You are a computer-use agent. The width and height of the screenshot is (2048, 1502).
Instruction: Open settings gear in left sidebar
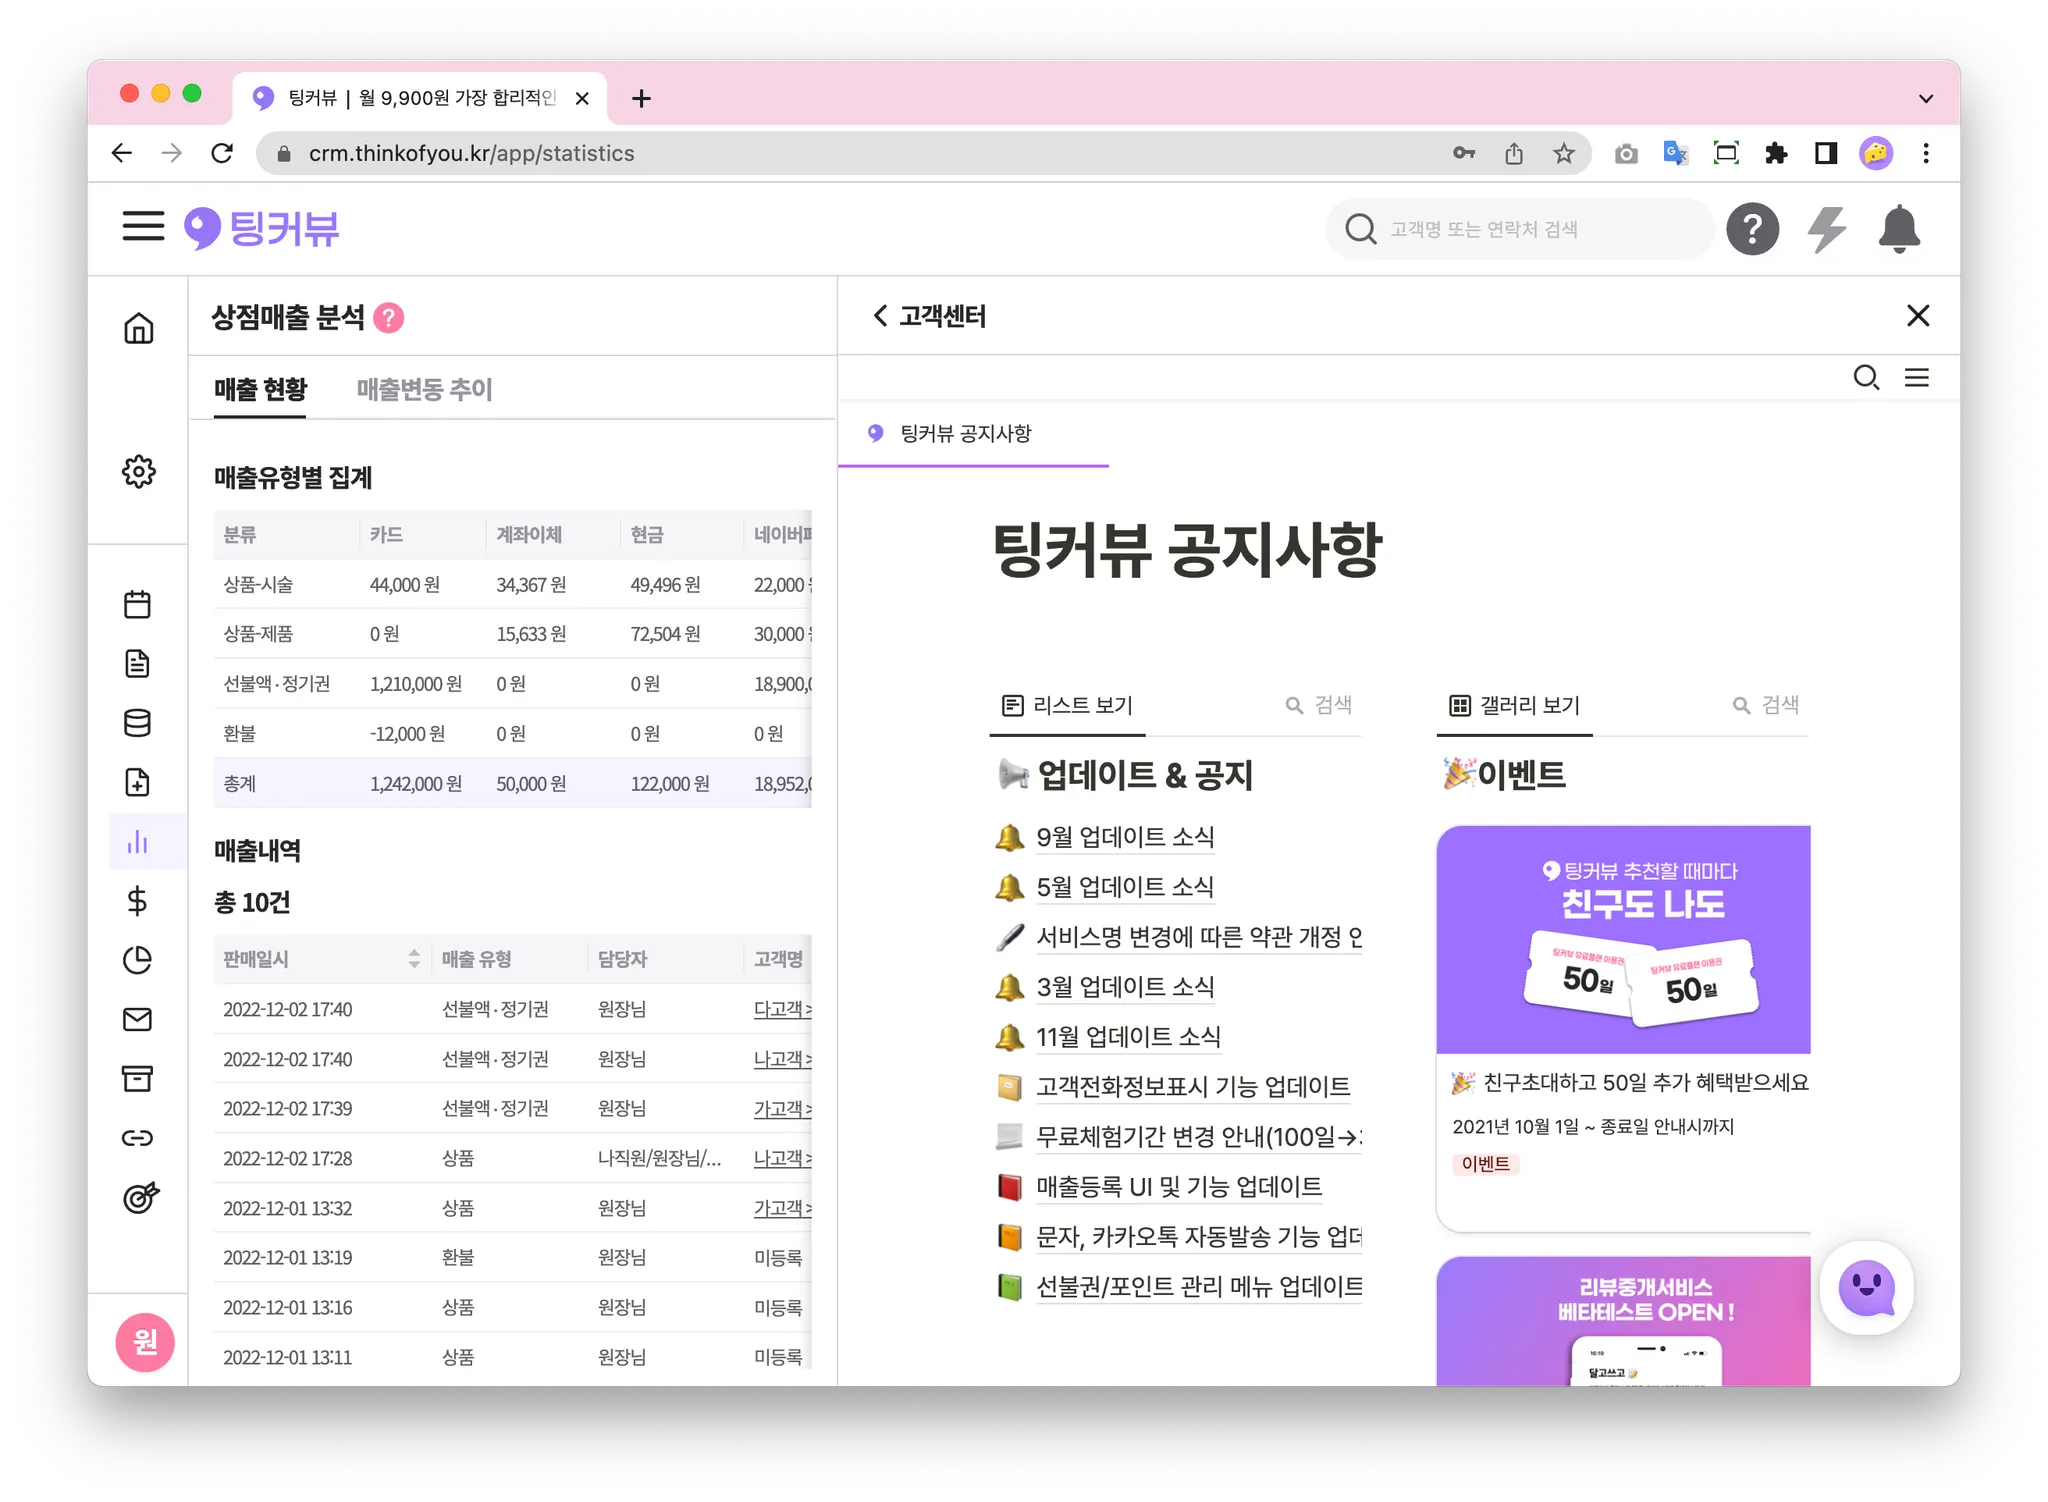(138, 471)
